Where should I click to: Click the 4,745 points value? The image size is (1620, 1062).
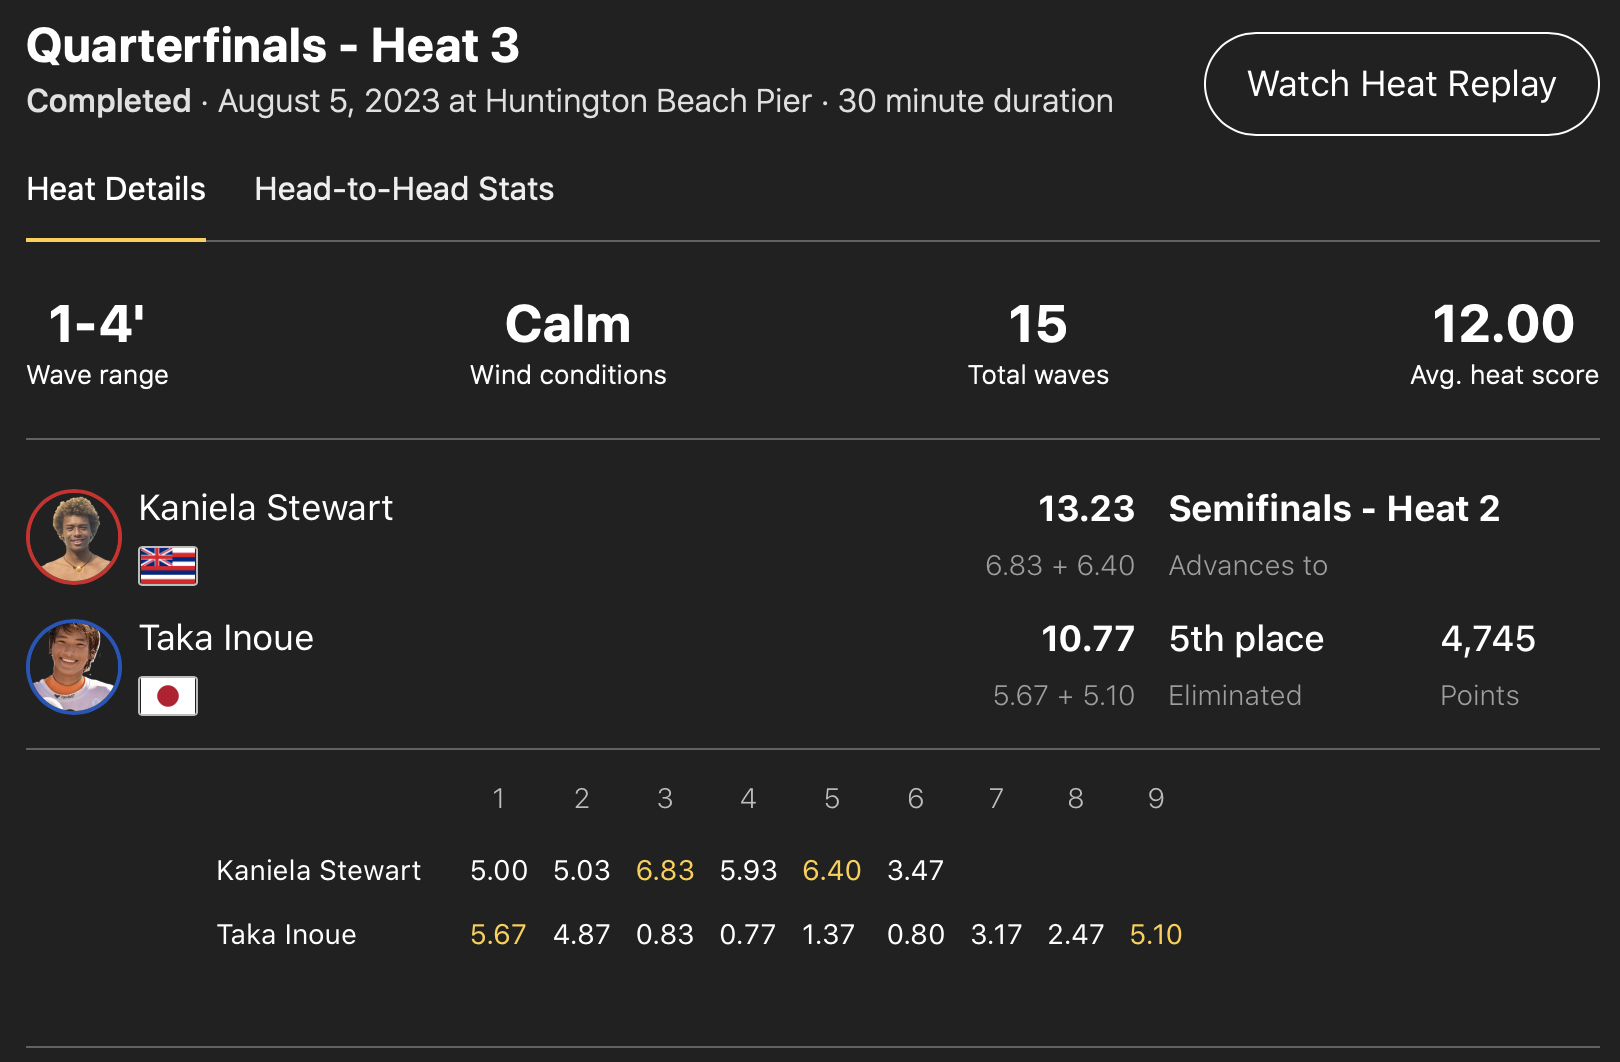(1488, 639)
